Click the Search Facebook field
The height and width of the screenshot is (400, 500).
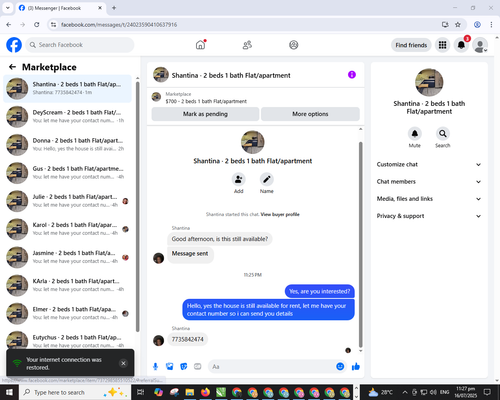pos(80,45)
